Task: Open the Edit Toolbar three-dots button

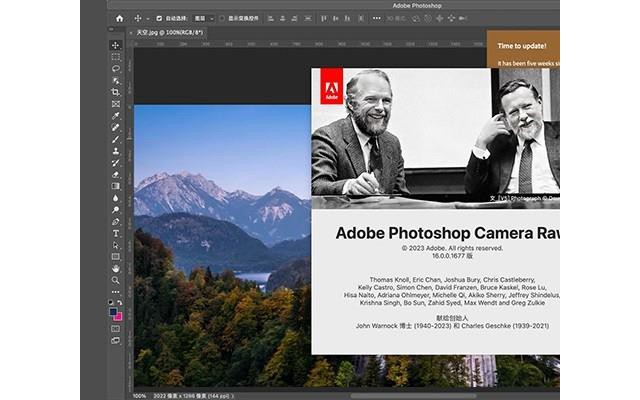Action: [116, 292]
